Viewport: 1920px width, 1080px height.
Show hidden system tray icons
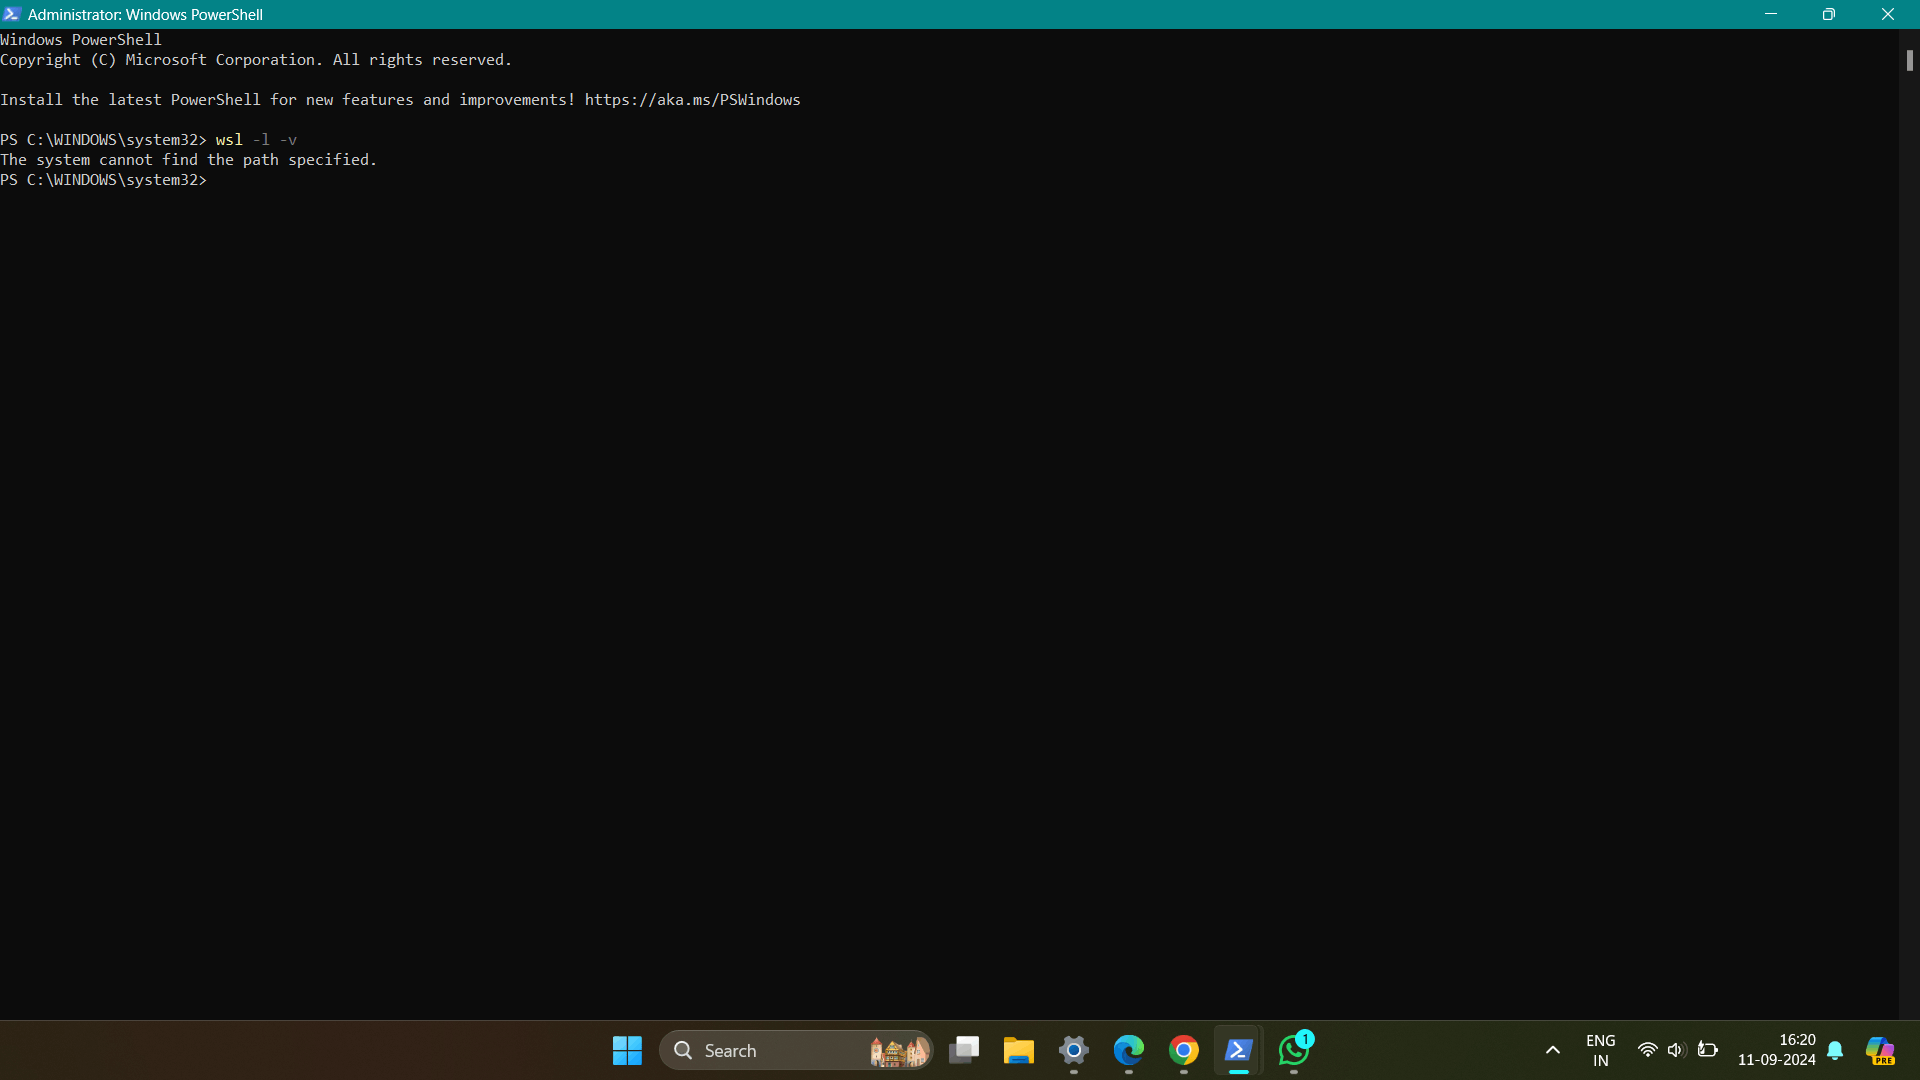1552,1050
